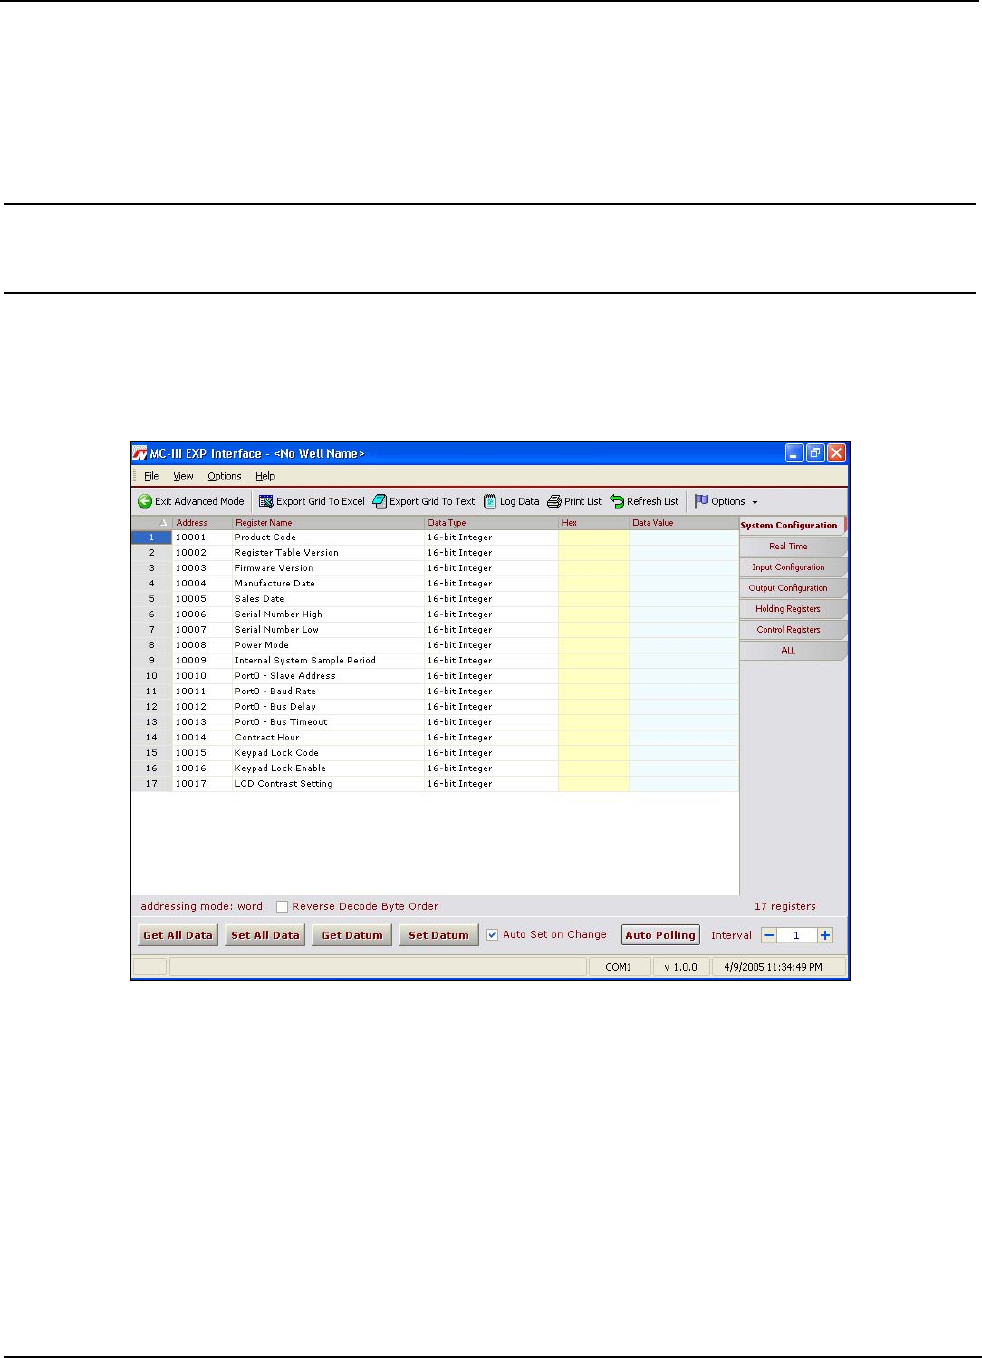The height and width of the screenshot is (1358, 982).
Task: Switch to the Control Registers tab
Action: 792,630
